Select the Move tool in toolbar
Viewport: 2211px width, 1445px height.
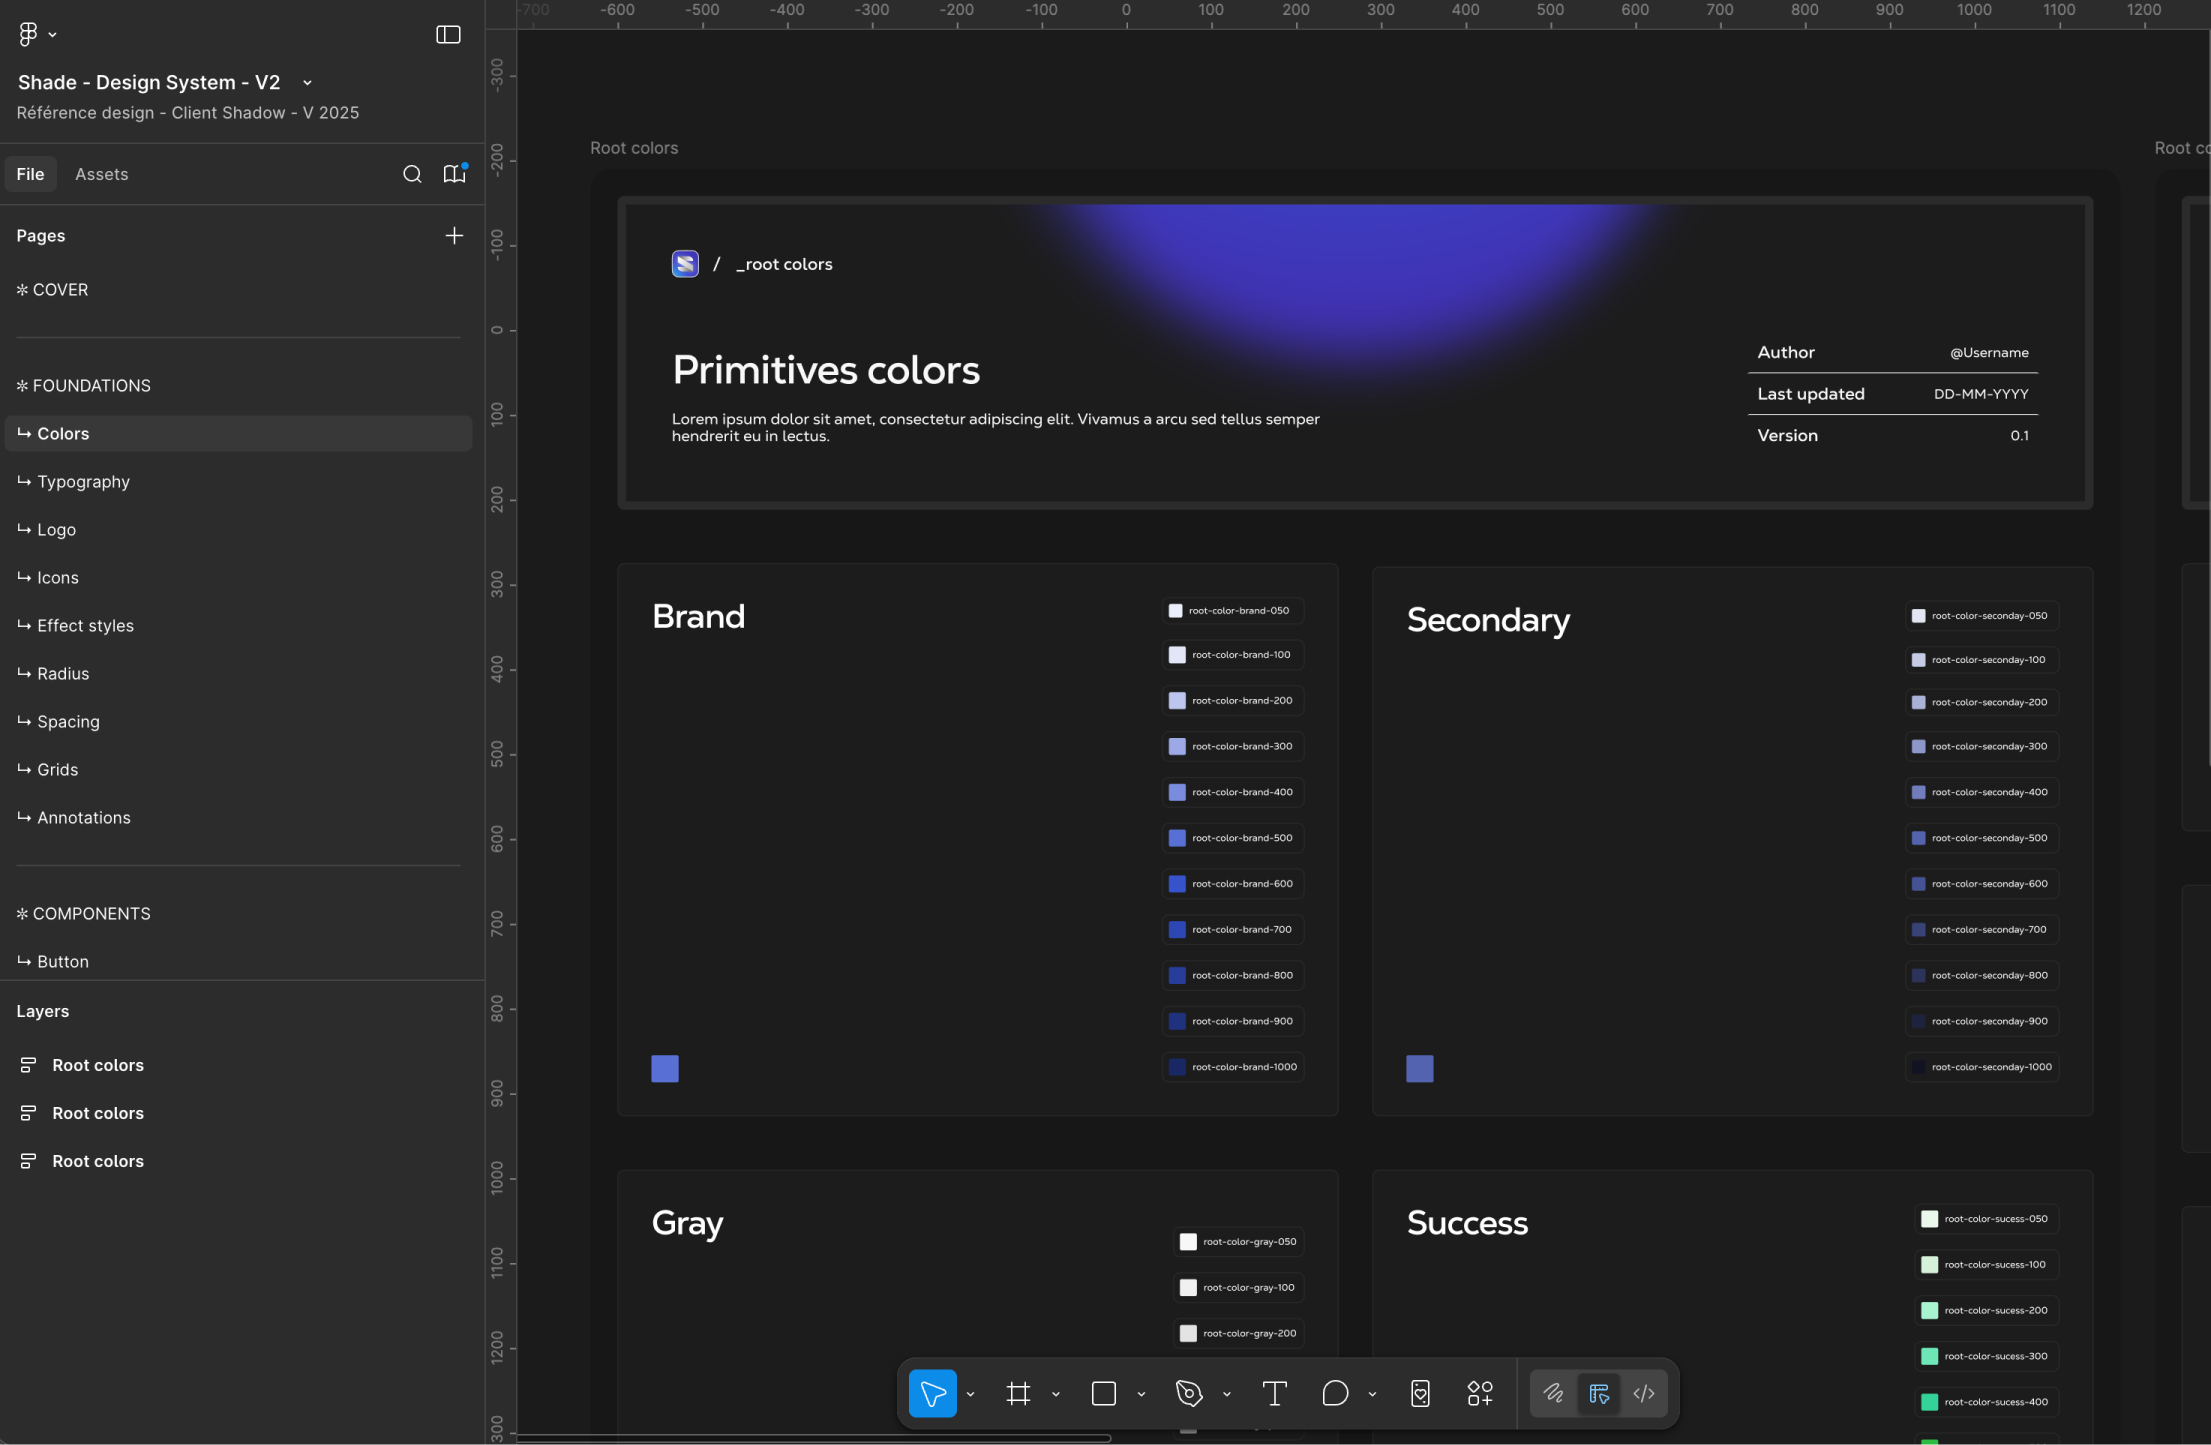[x=932, y=1393]
